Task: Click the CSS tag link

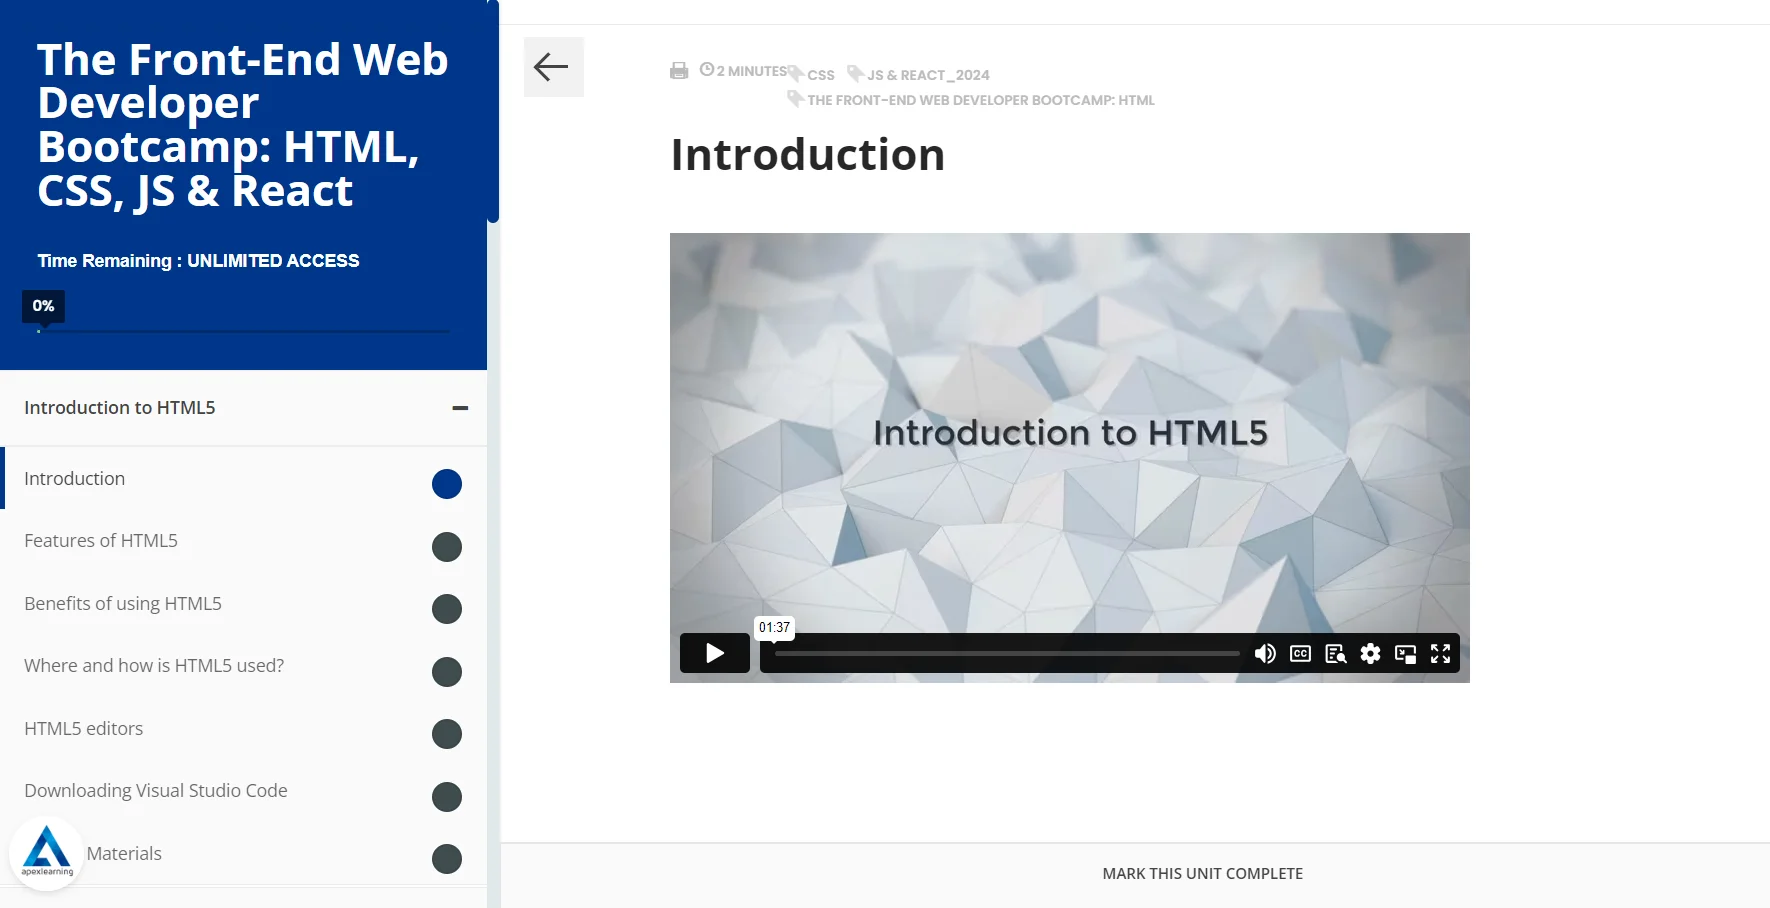Action: click(x=820, y=75)
